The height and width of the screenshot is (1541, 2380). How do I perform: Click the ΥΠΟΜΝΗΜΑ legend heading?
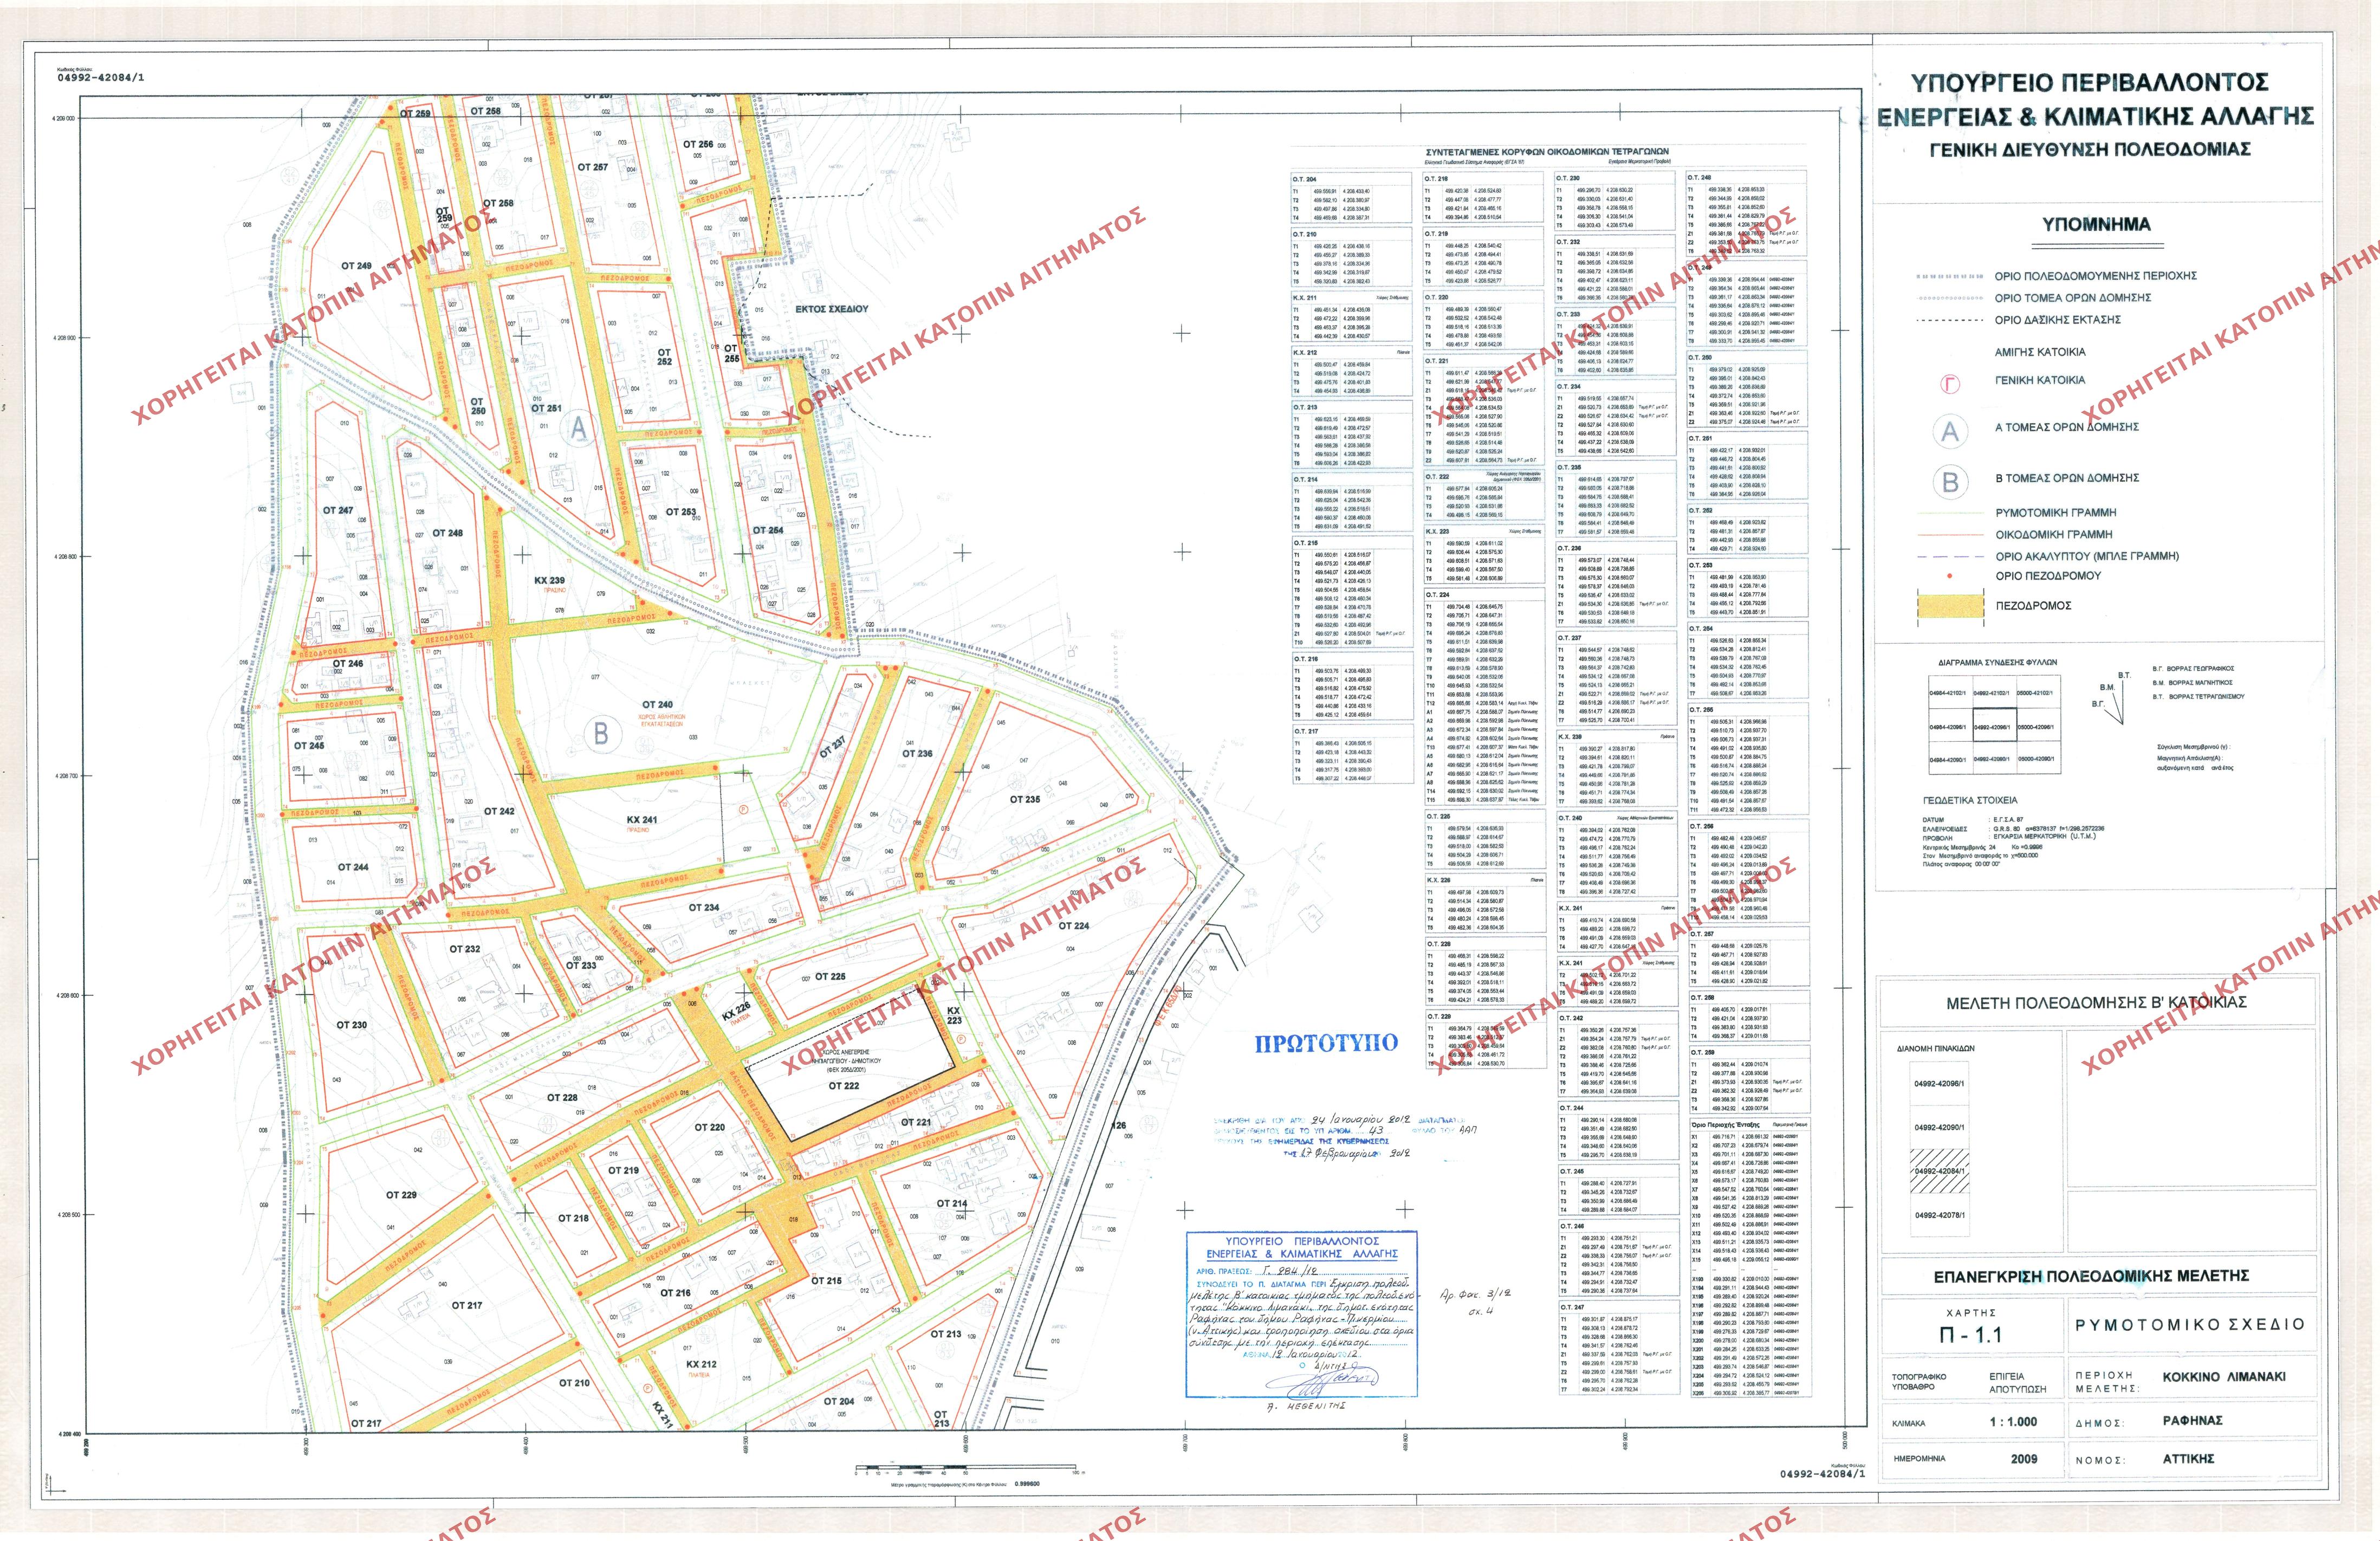[x=2096, y=225]
